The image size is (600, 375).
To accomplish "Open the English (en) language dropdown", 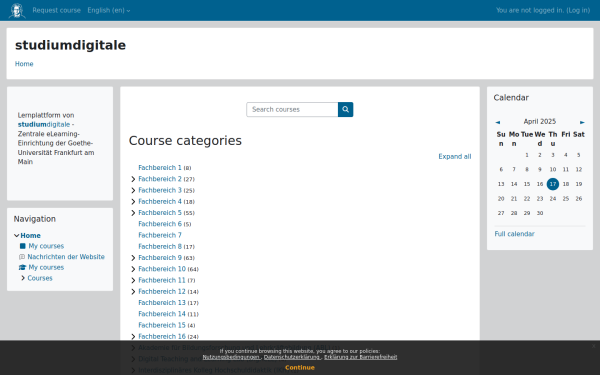I will 109,10.
